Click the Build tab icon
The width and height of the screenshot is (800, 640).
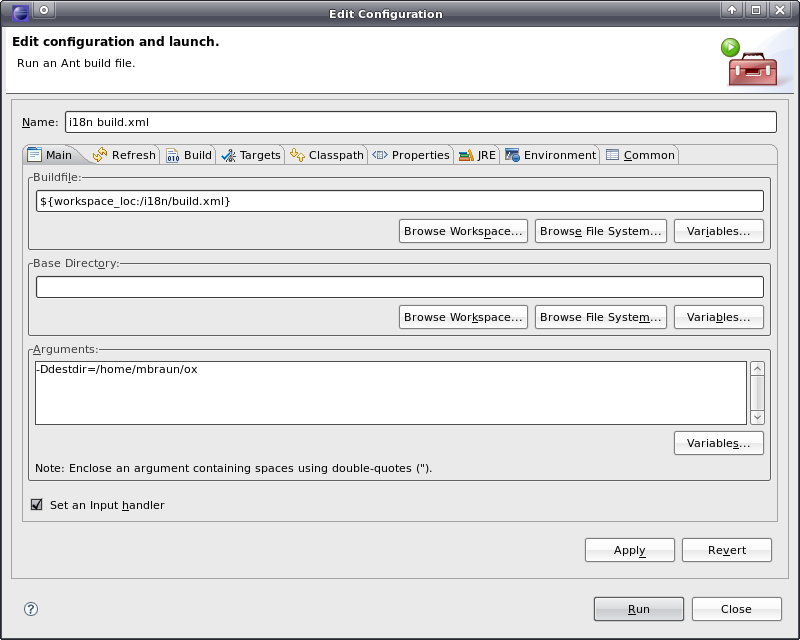[x=173, y=155]
